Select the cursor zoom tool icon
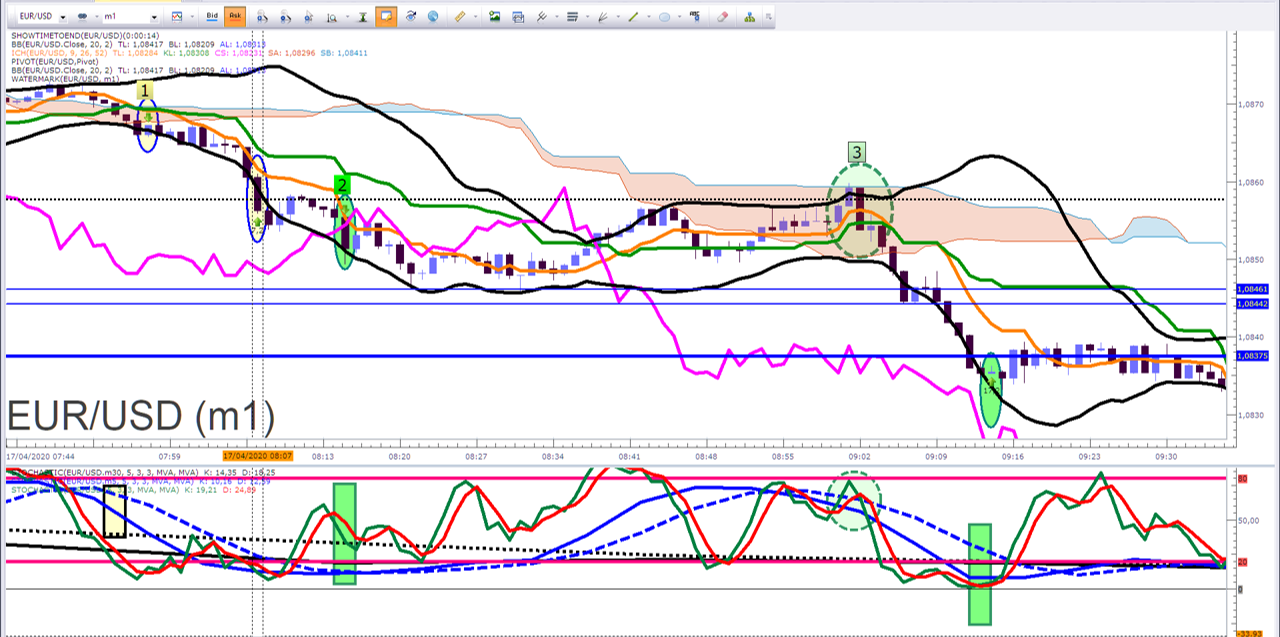The image size is (1280, 637). tap(309, 17)
